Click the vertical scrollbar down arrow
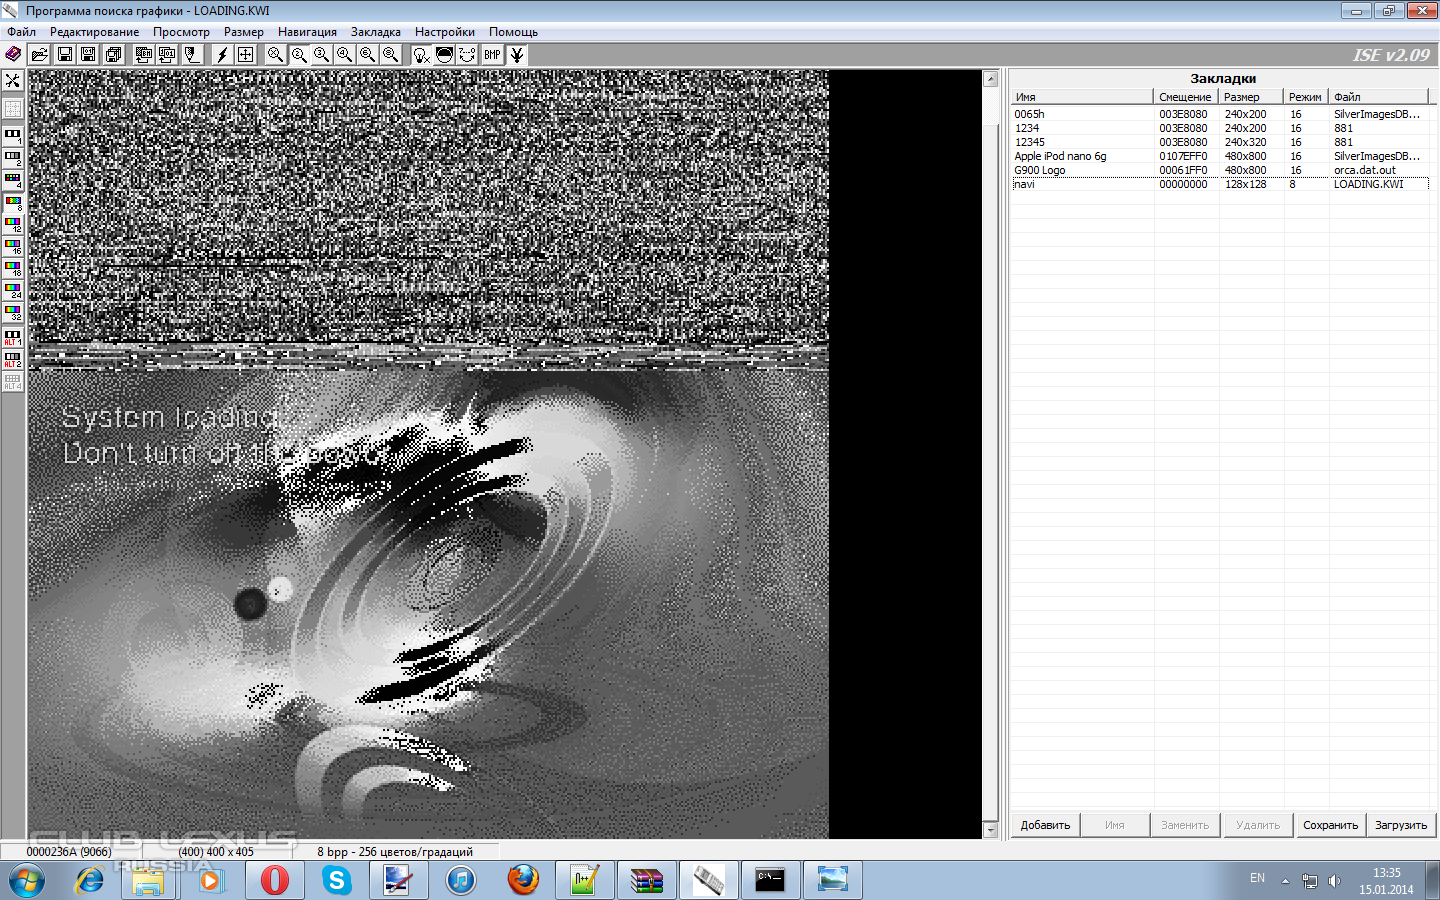The image size is (1440, 900). coord(991,829)
